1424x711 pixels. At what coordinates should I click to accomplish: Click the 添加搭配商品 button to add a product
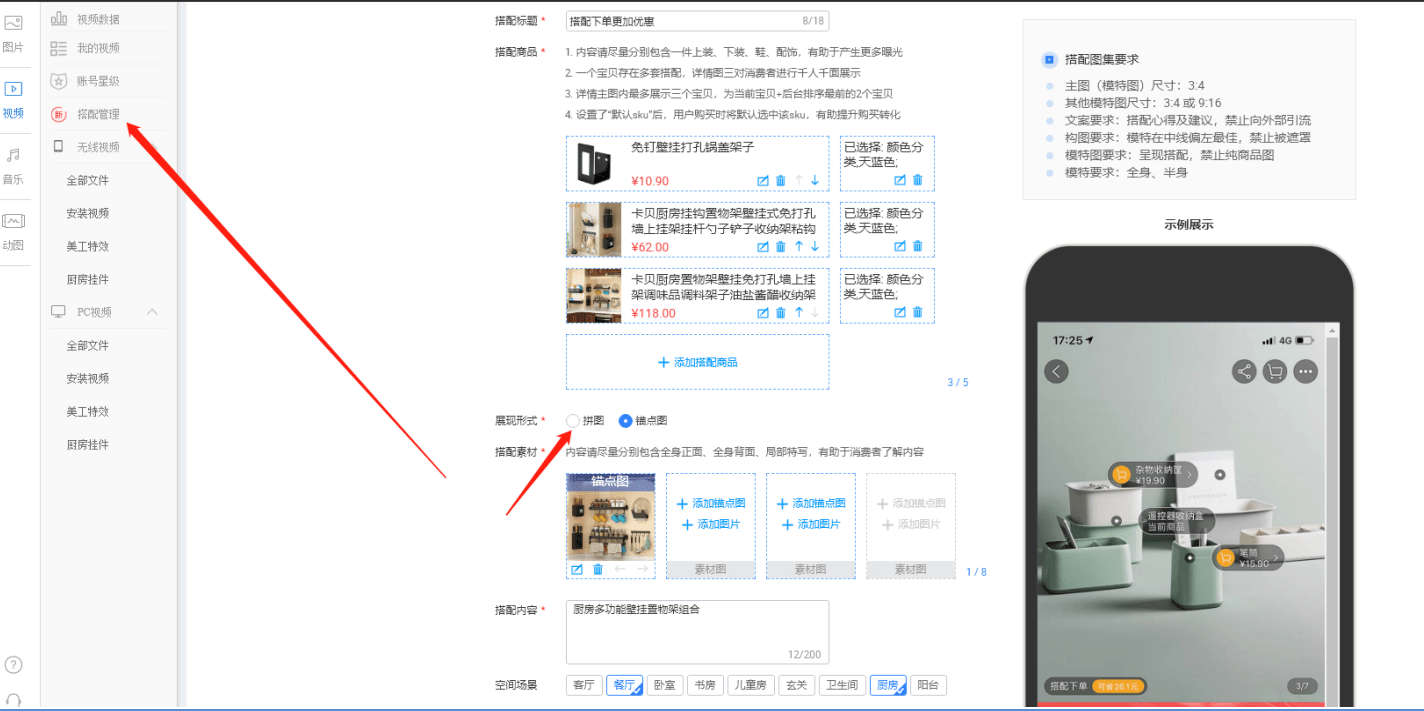(697, 362)
